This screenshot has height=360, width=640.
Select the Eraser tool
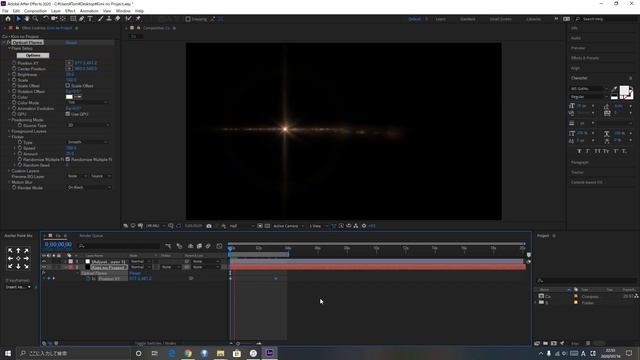point(118,19)
